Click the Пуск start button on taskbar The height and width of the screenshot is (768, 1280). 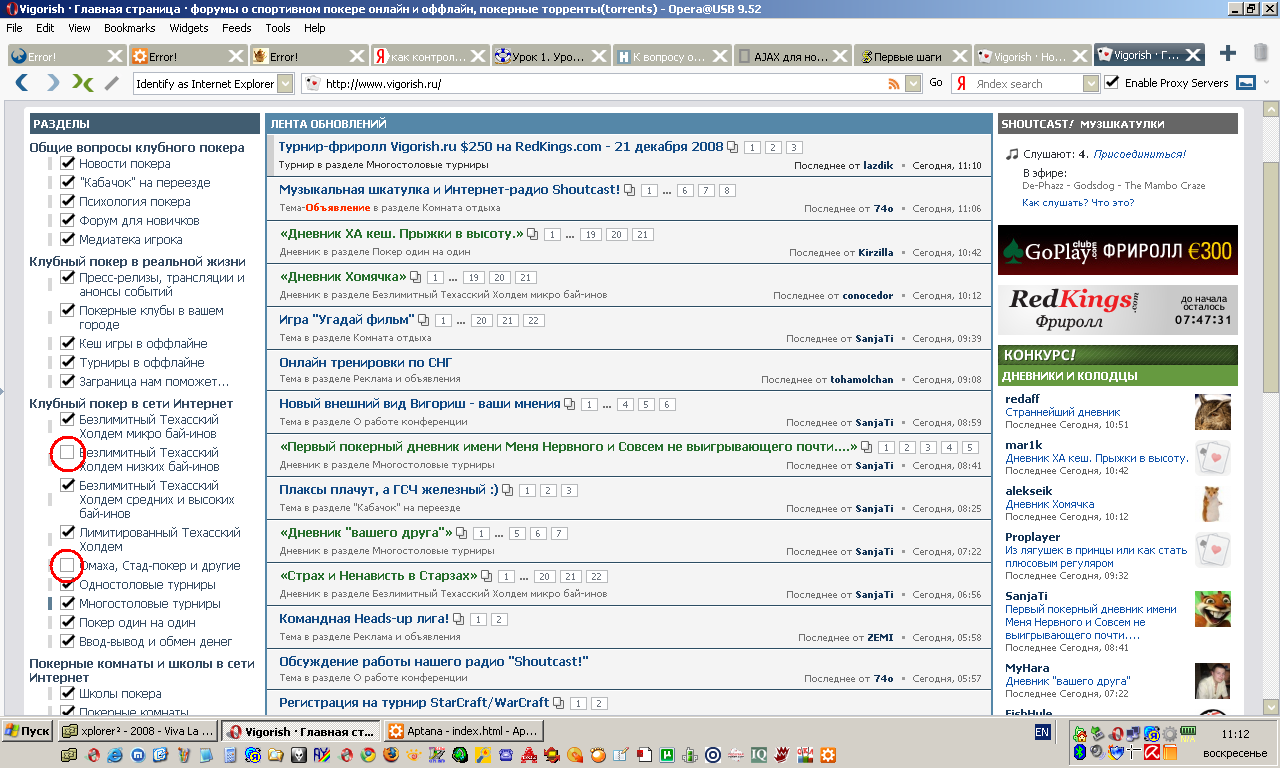(28, 731)
